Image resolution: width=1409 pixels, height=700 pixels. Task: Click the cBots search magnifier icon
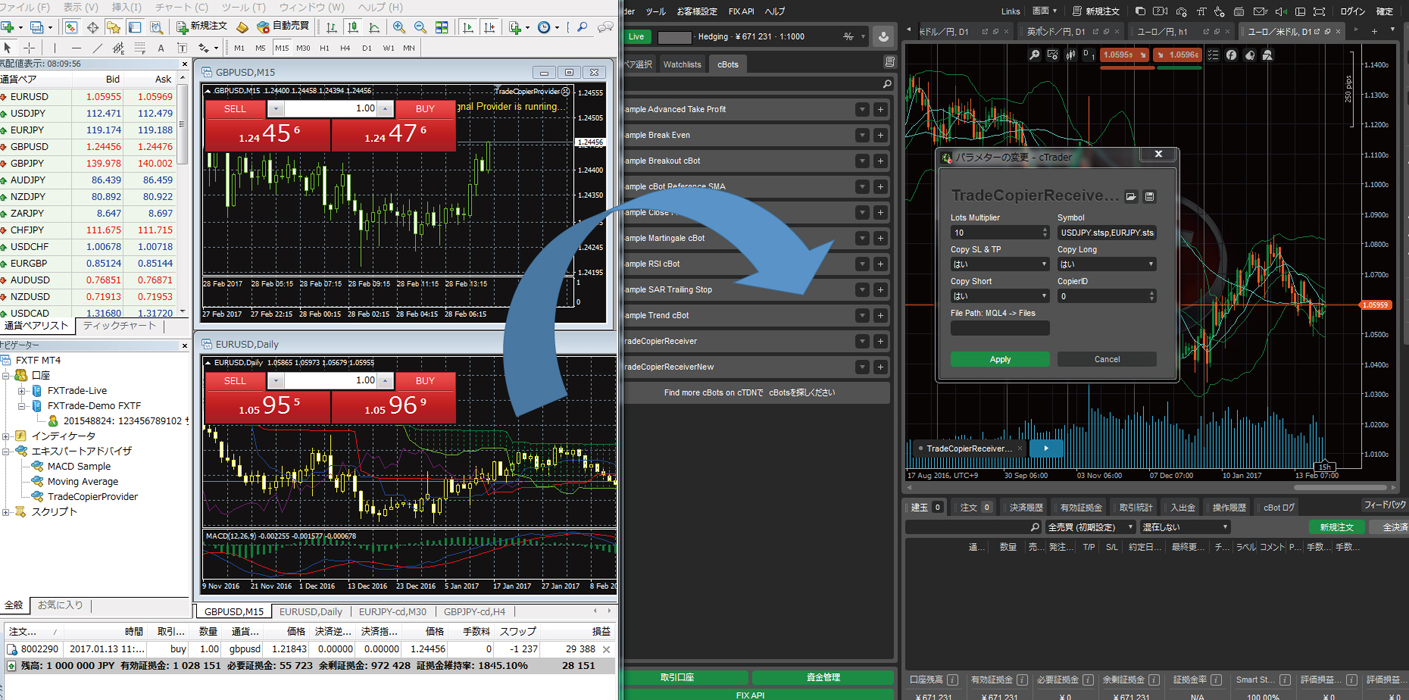(x=887, y=84)
